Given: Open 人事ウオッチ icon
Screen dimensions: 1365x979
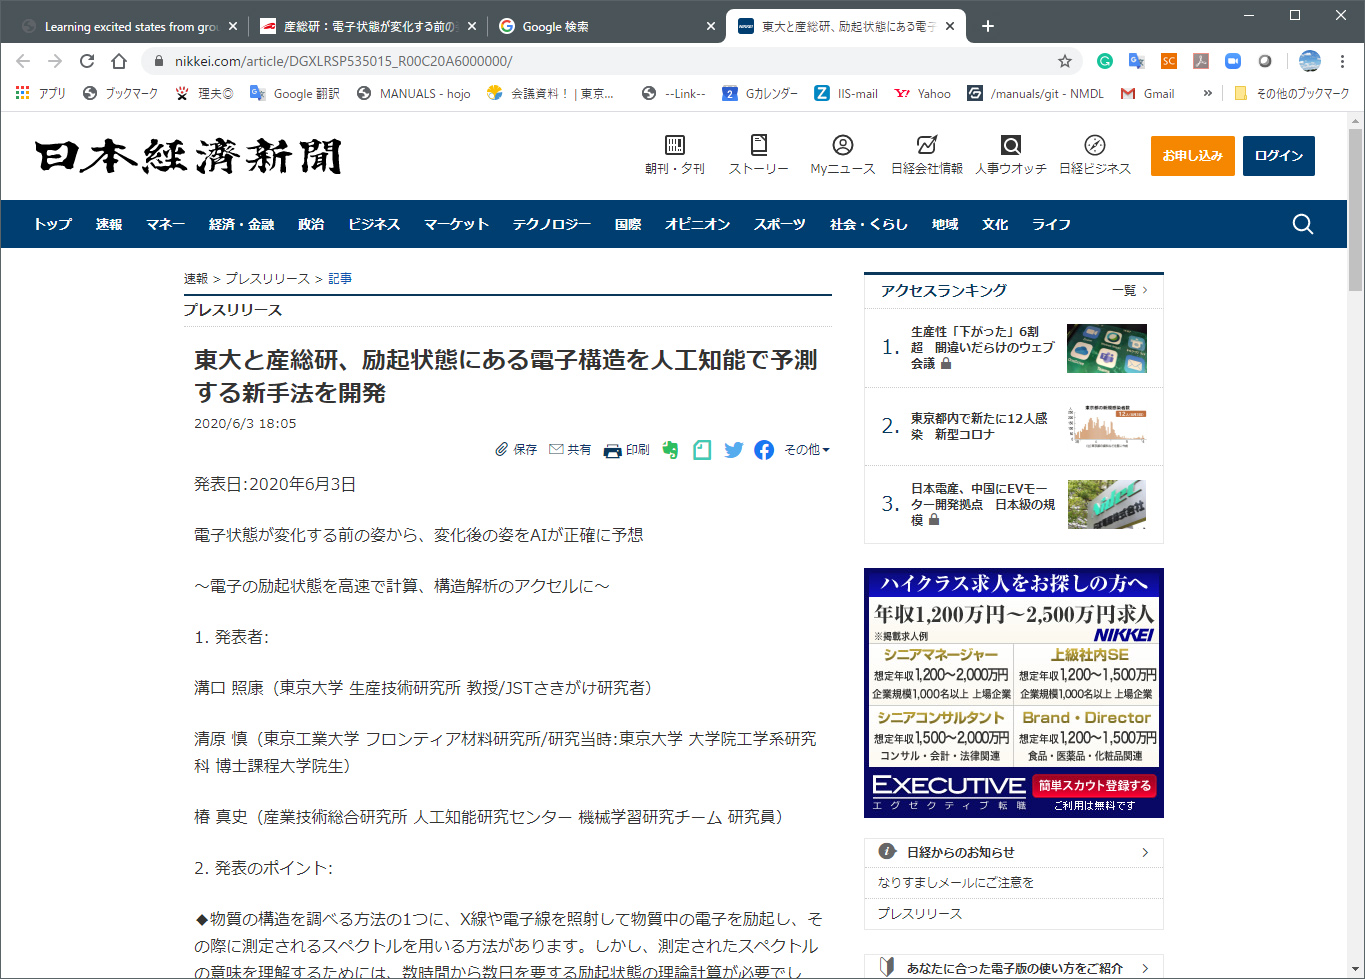Looking at the screenshot, I should coord(1011,155).
